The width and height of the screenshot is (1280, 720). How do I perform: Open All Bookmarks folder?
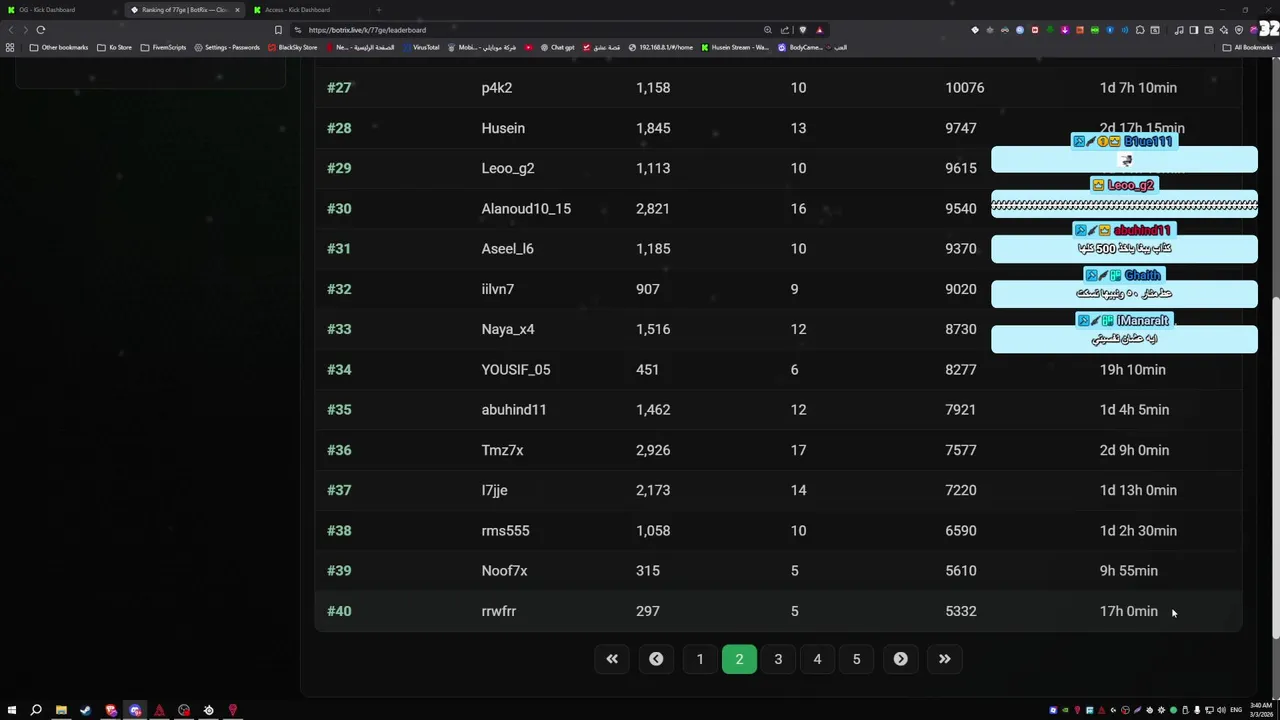tap(1248, 47)
